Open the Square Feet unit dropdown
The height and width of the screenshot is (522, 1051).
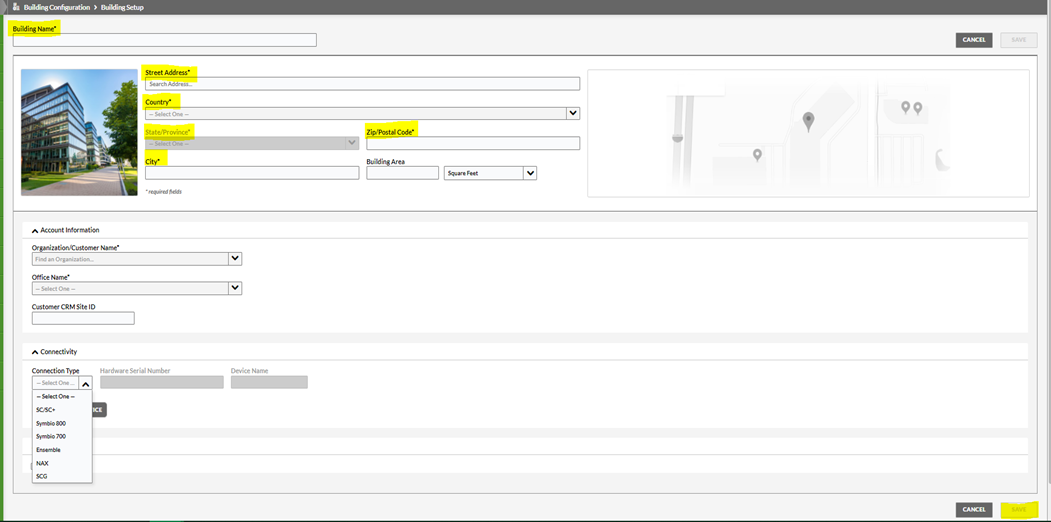[530, 173]
